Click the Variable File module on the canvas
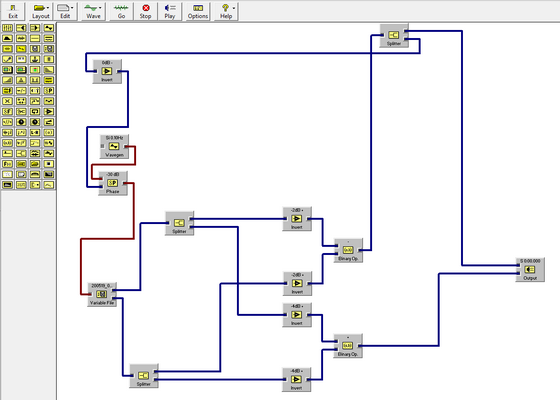 102,295
